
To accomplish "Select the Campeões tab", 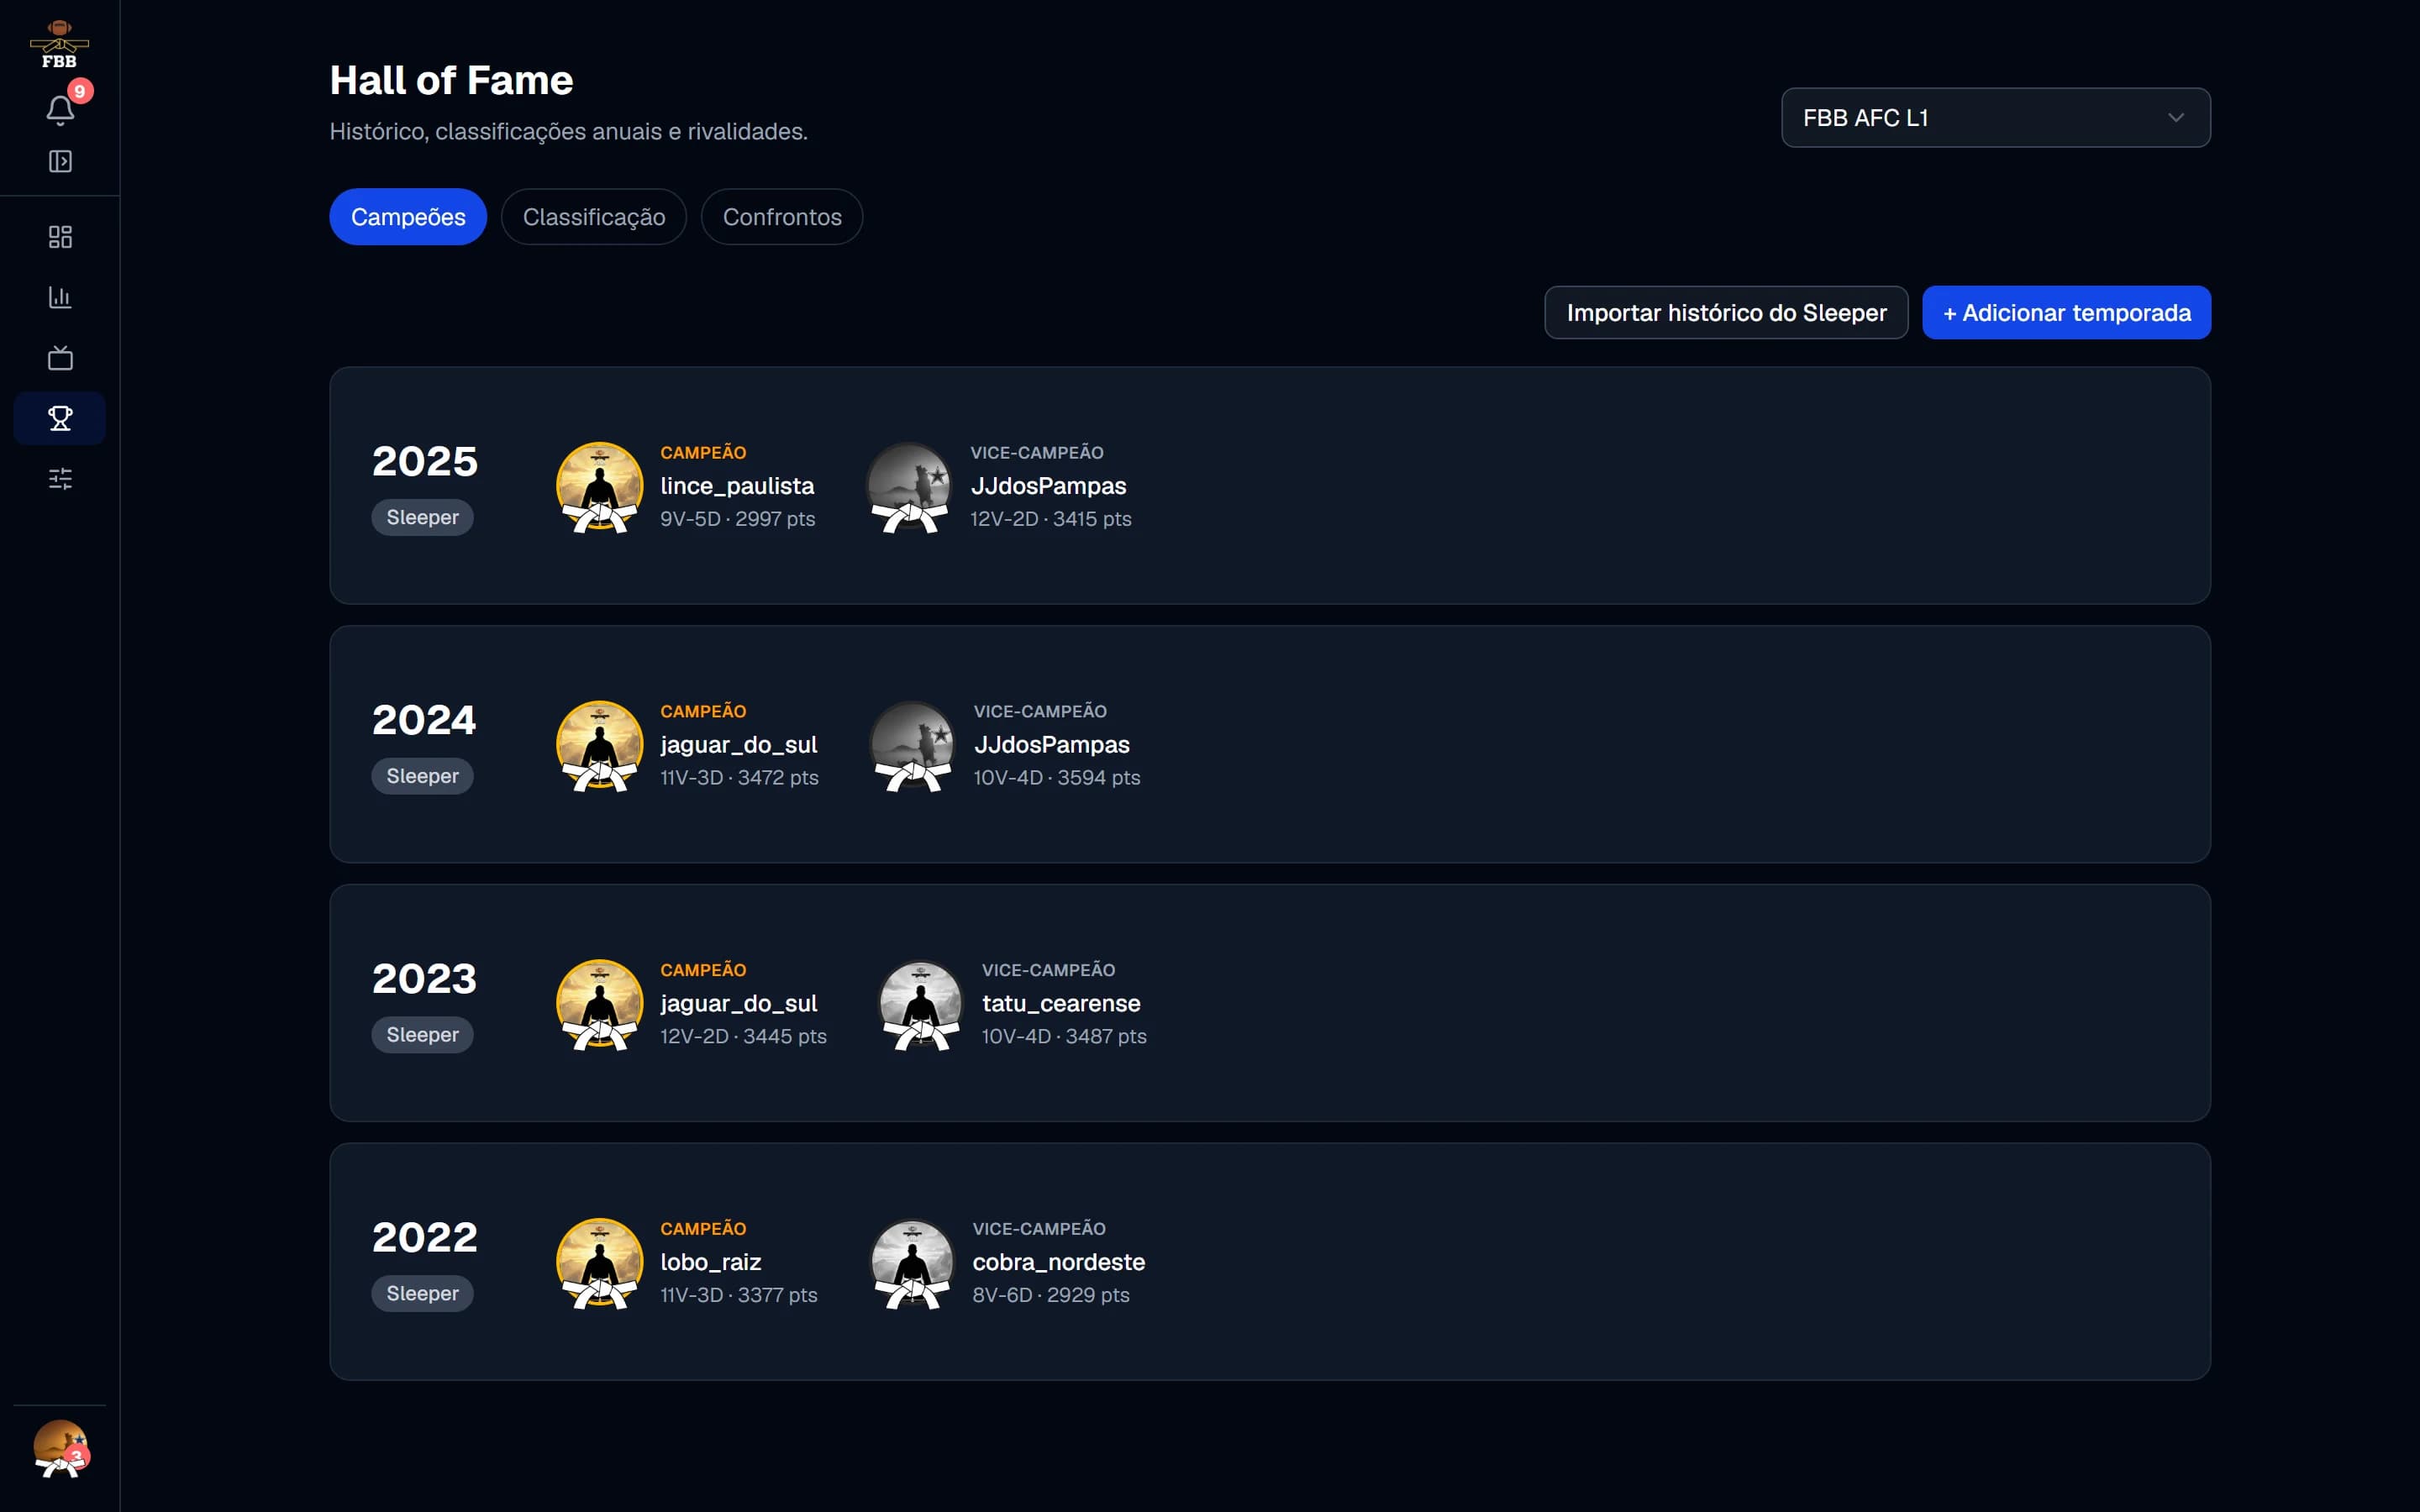I will (x=408, y=217).
